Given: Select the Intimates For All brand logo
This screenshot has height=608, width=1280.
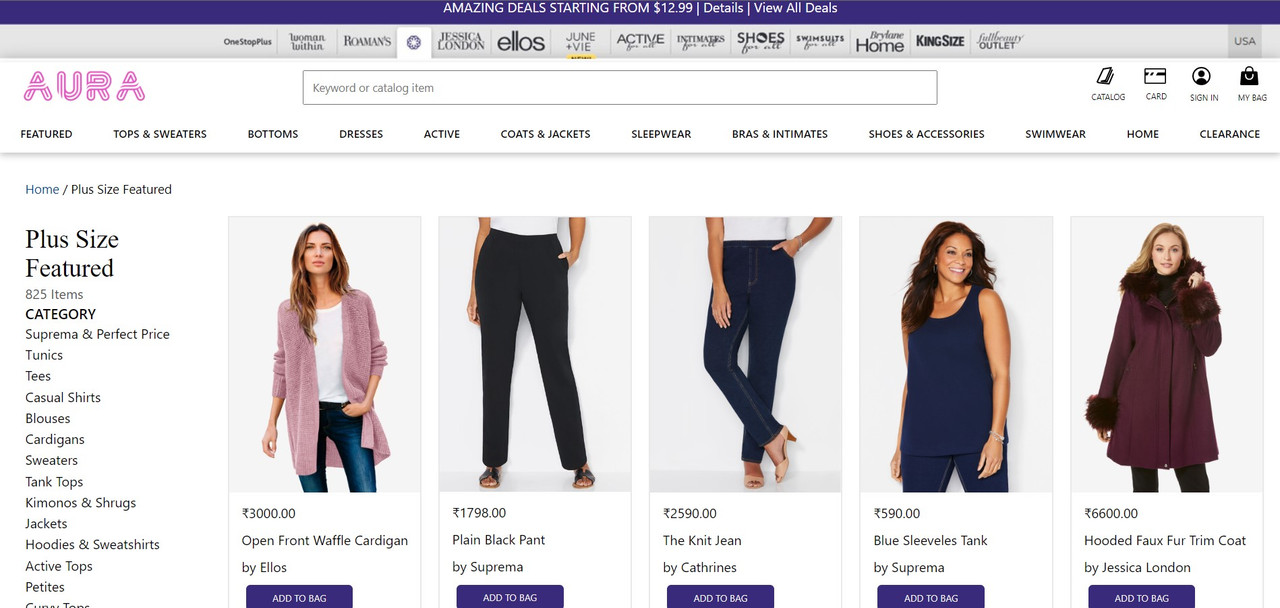Looking at the screenshot, I should click(x=700, y=42).
